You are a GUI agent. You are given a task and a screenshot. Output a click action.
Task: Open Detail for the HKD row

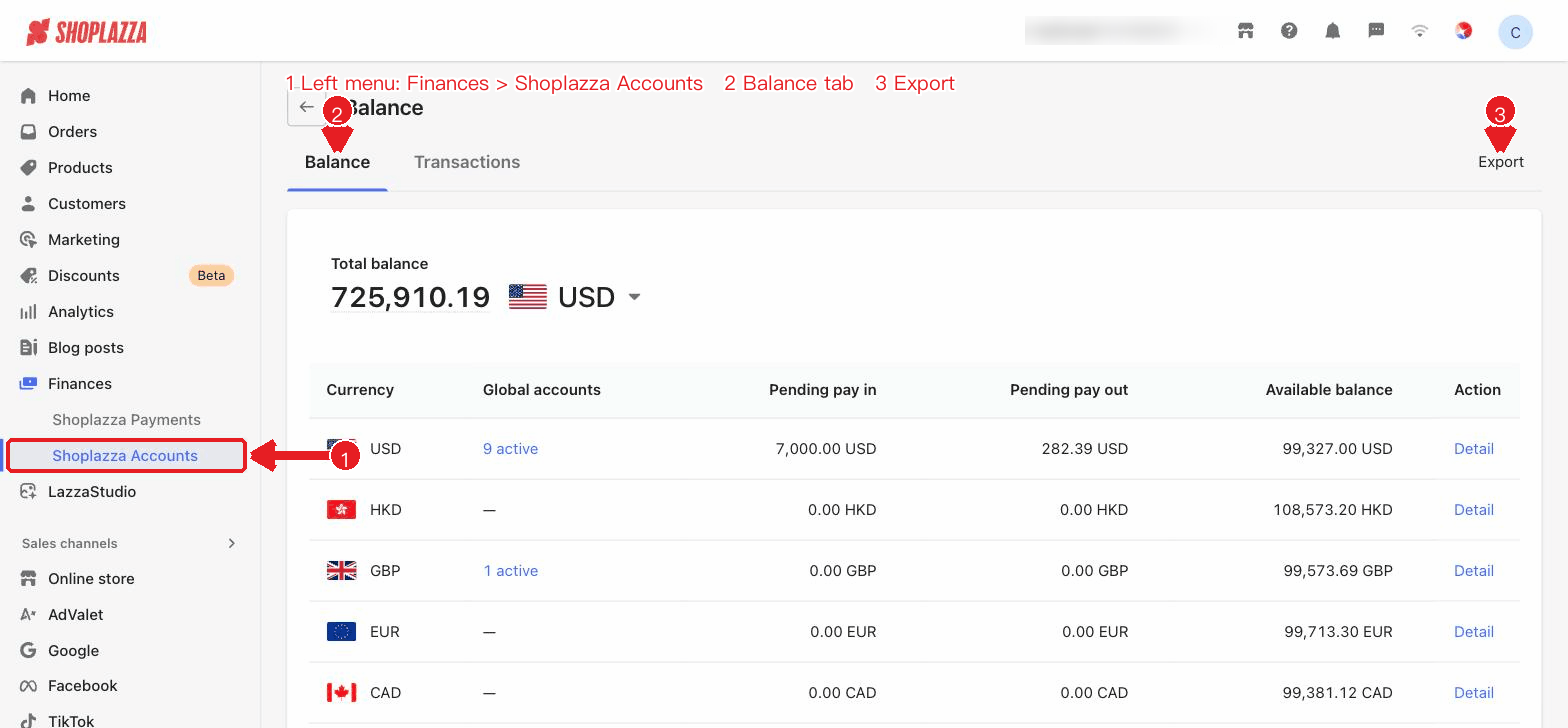[1474, 510]
